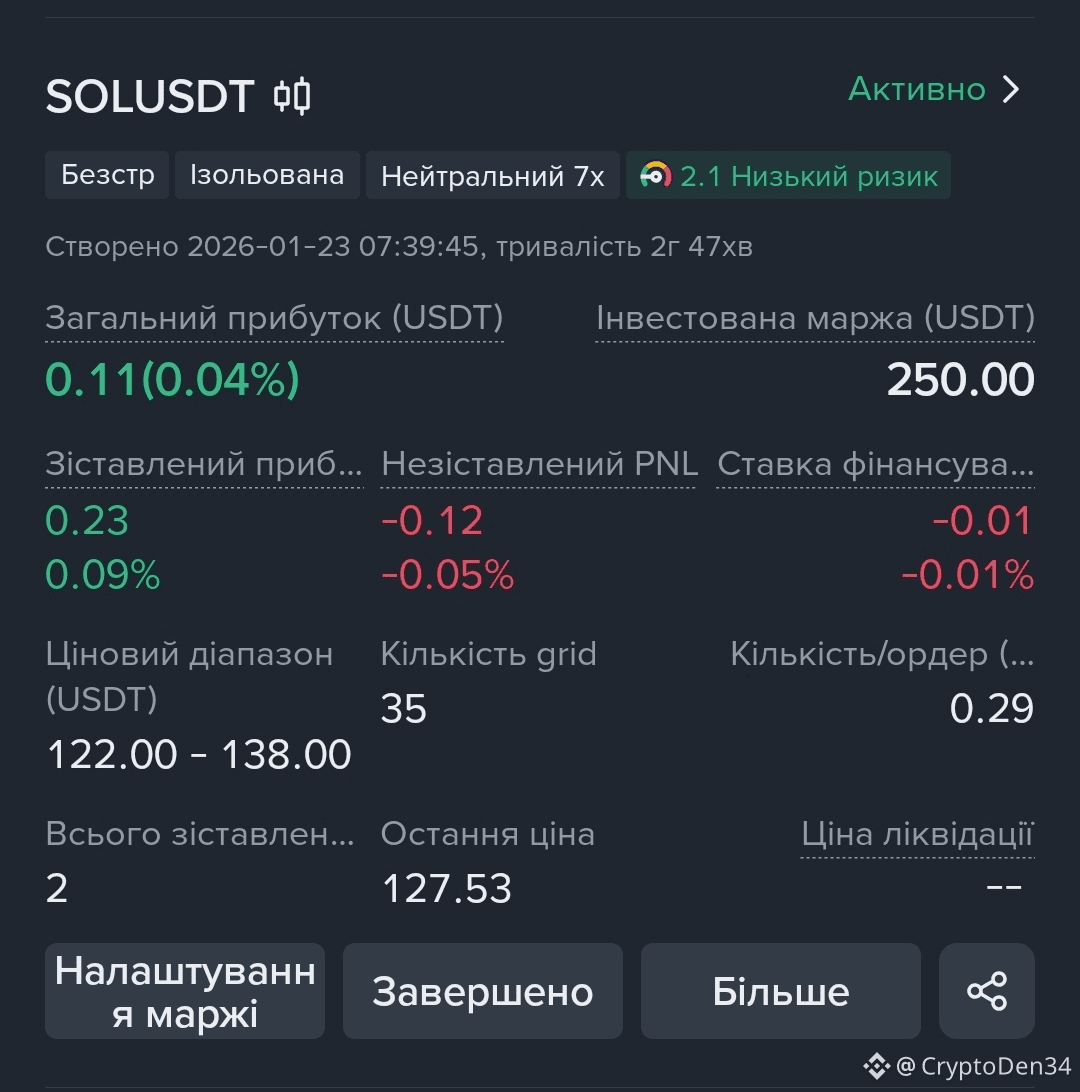Viewport: 1080px width, 1092px height.
Task: Tap the Нейтральний 7x leverage tag
Action: [x=492, y=177]
